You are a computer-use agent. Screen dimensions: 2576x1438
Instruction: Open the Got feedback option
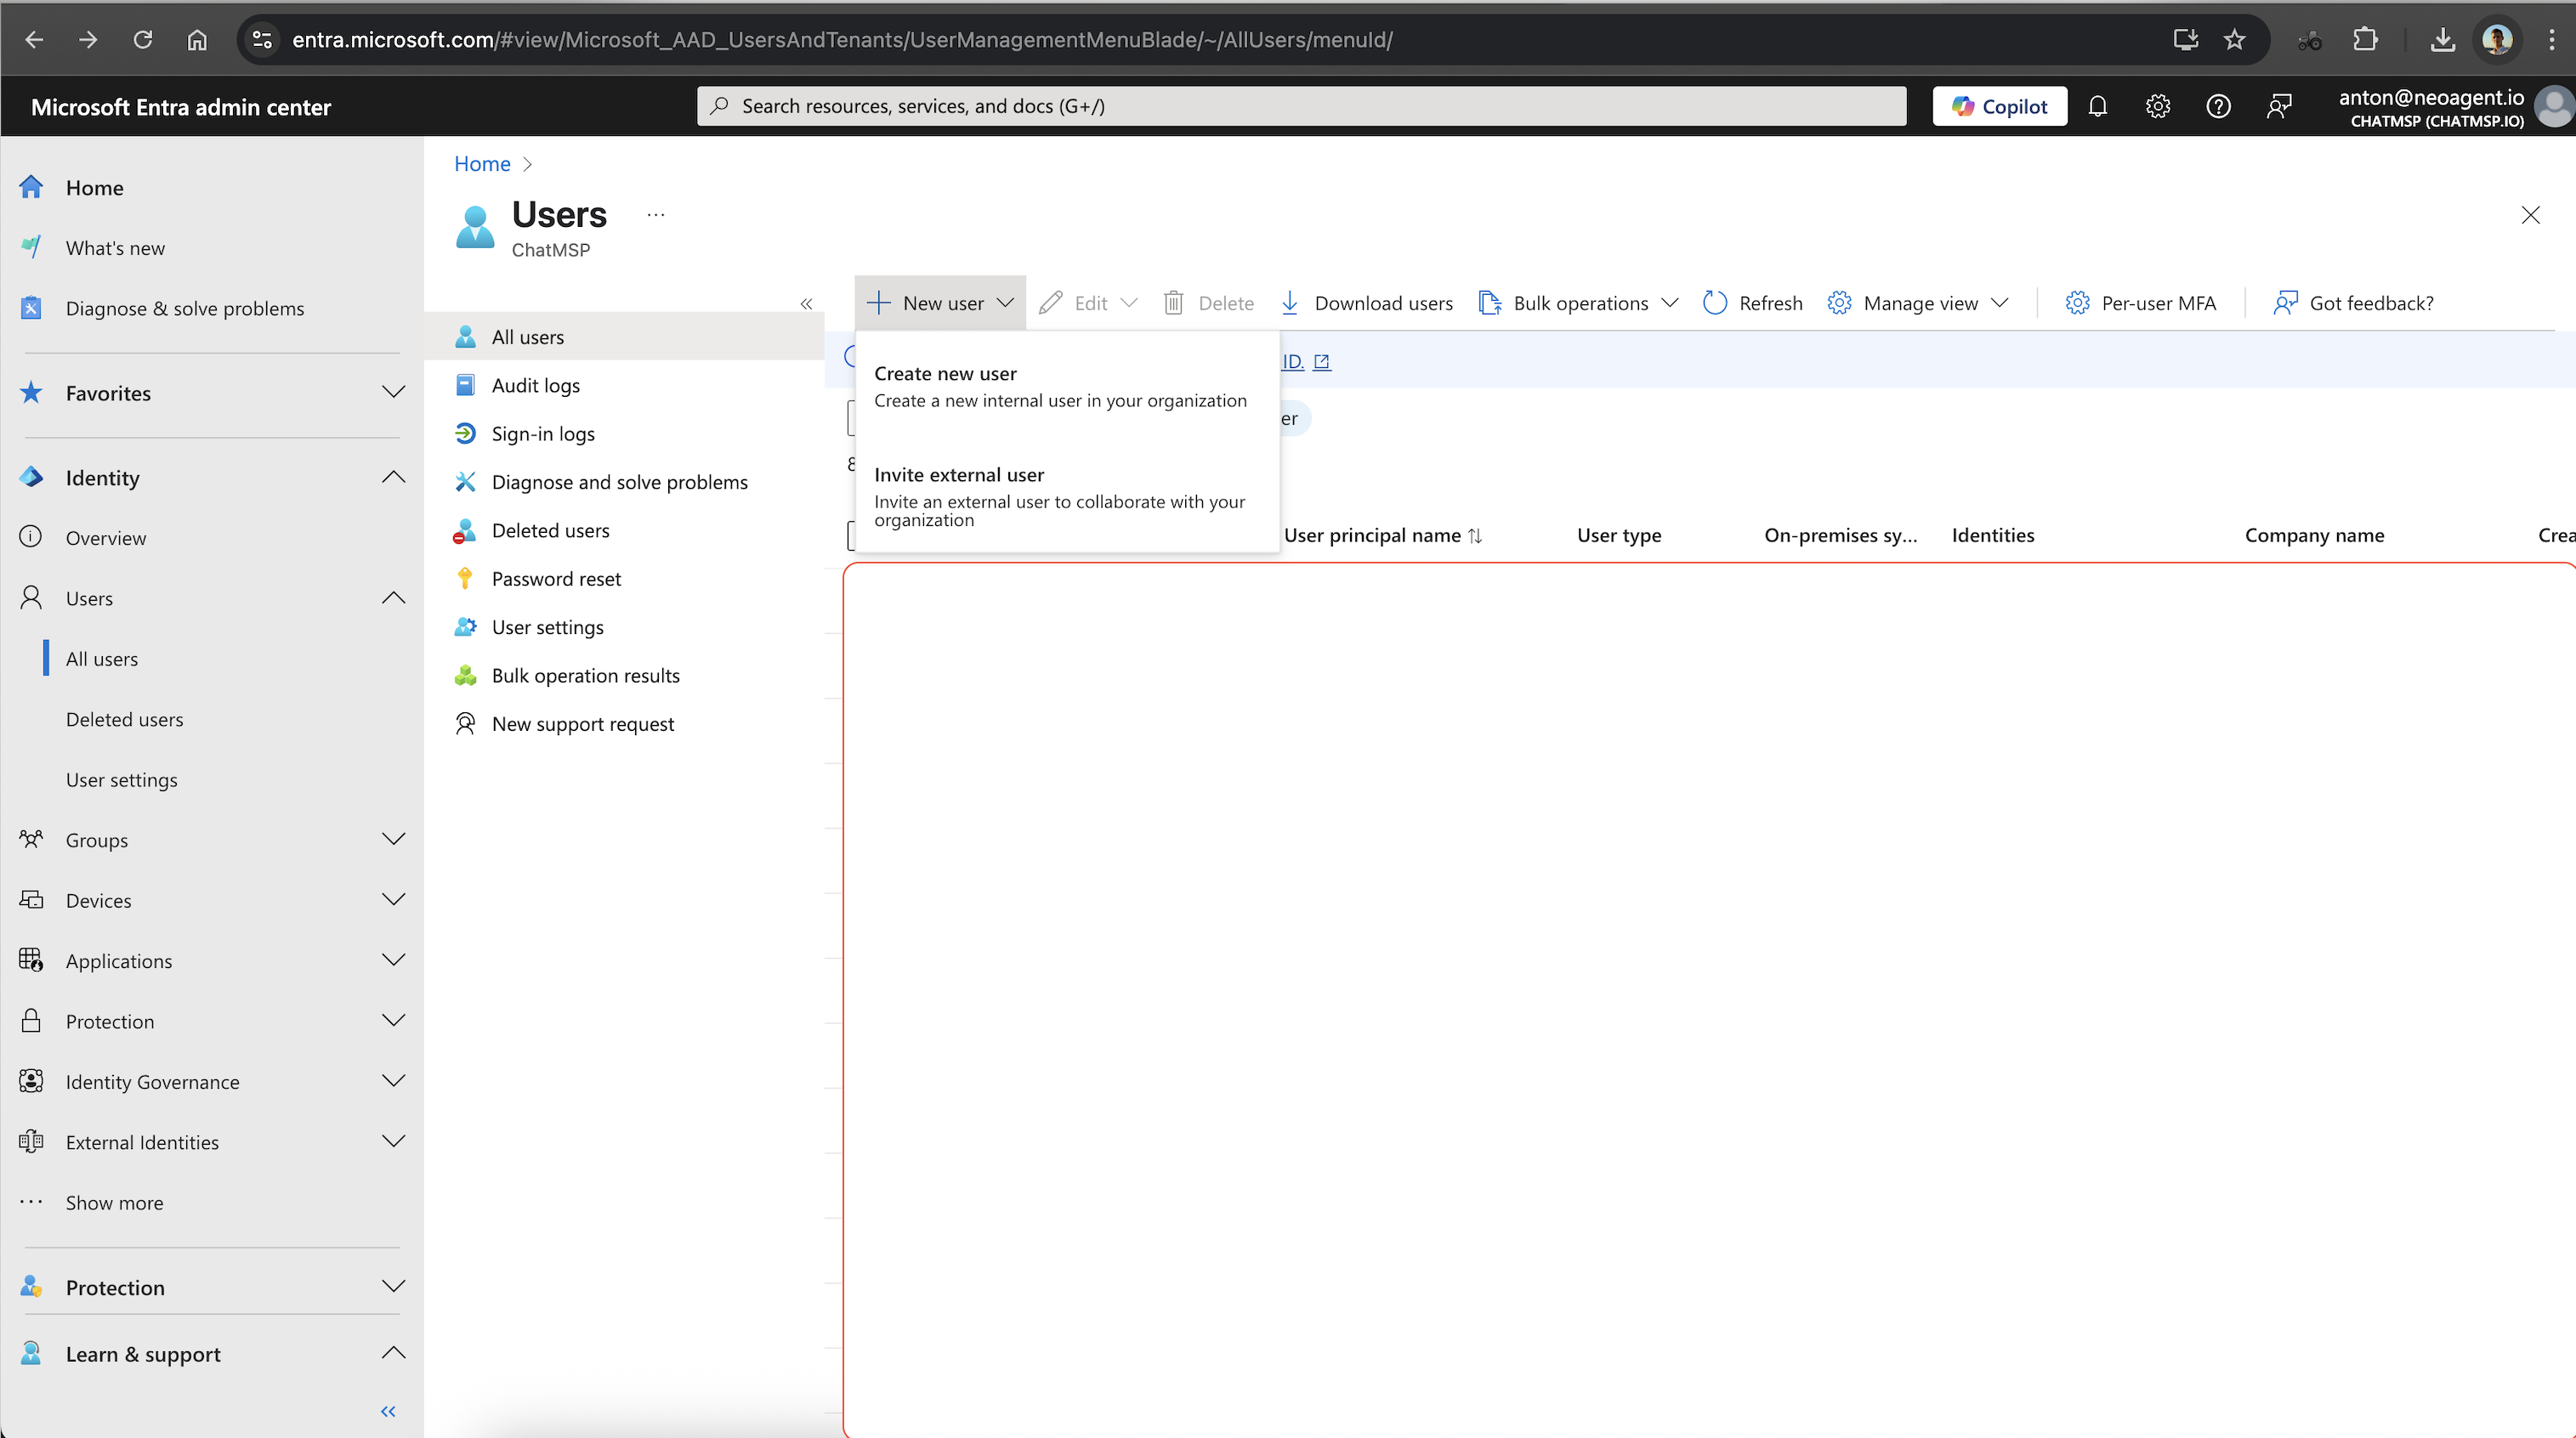click(x=2353, y=303)
